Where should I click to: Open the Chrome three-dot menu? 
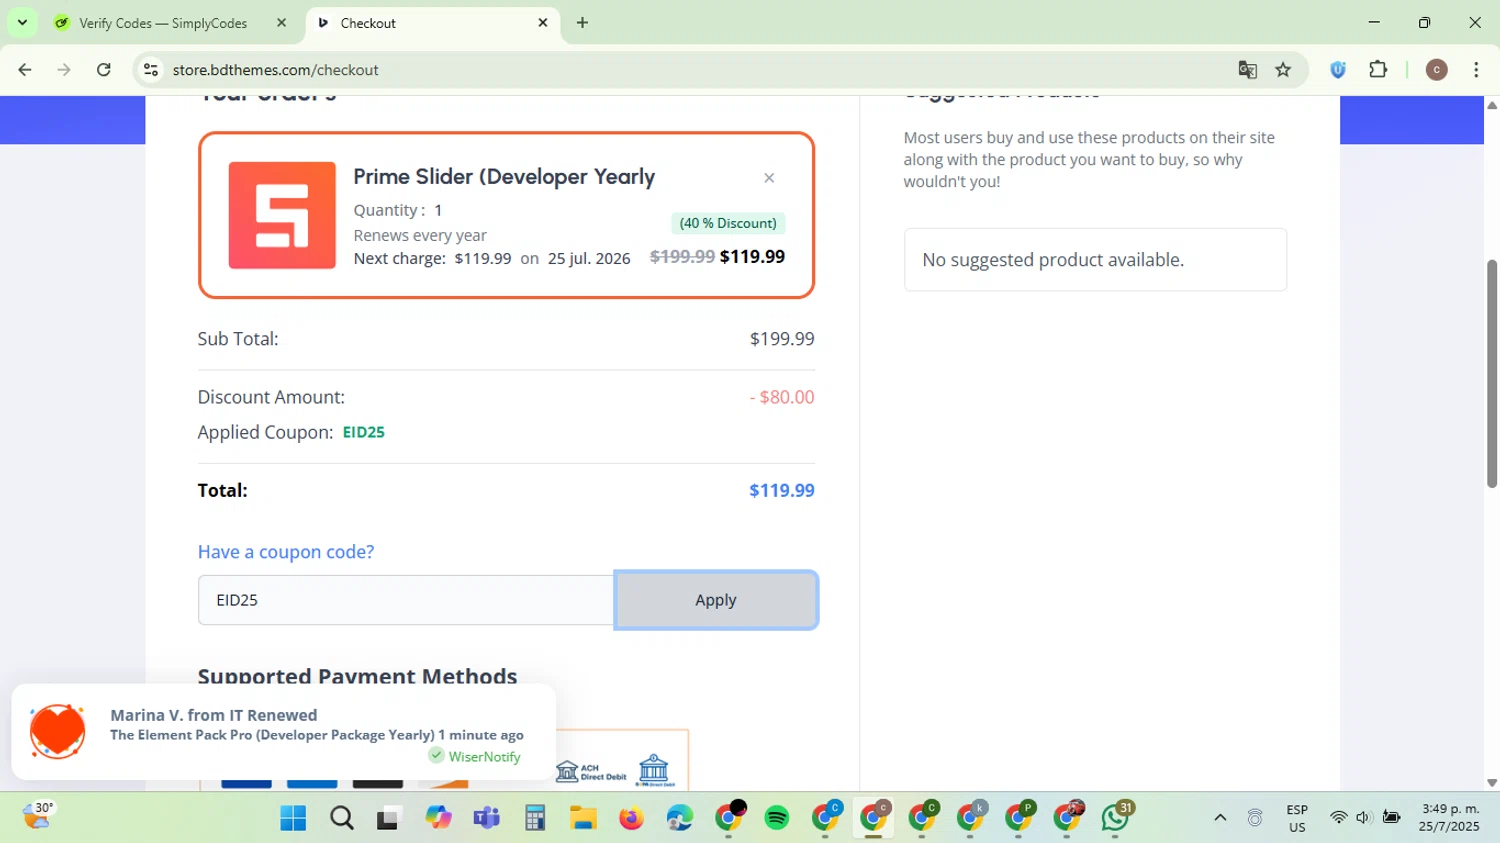pyautogui.click(x=1476, y=70)
